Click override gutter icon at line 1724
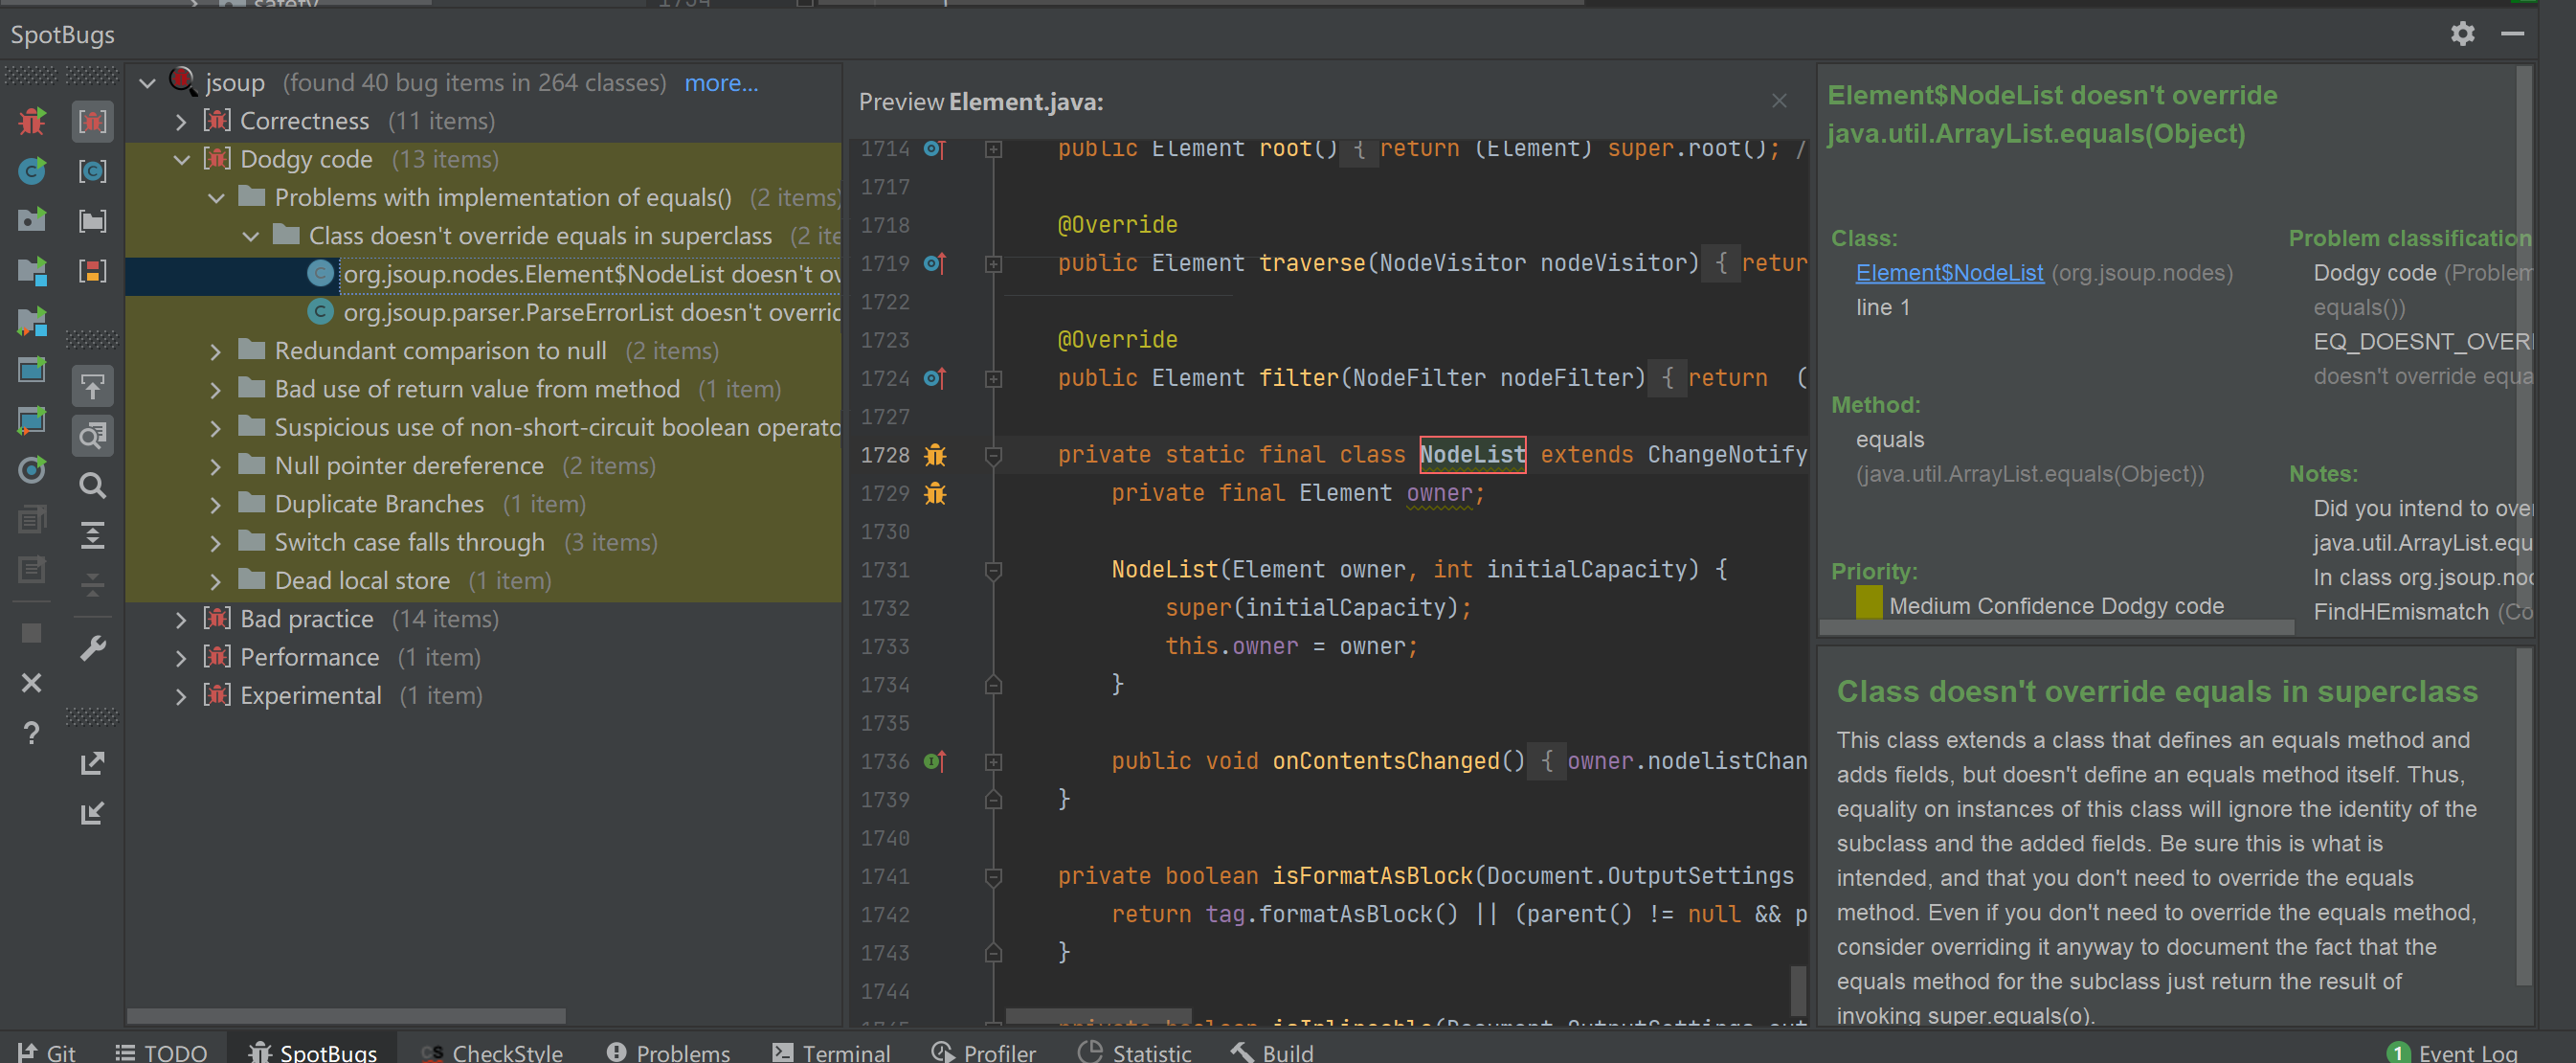The height and width of the screenshot is (1063, 2576). 935,378
